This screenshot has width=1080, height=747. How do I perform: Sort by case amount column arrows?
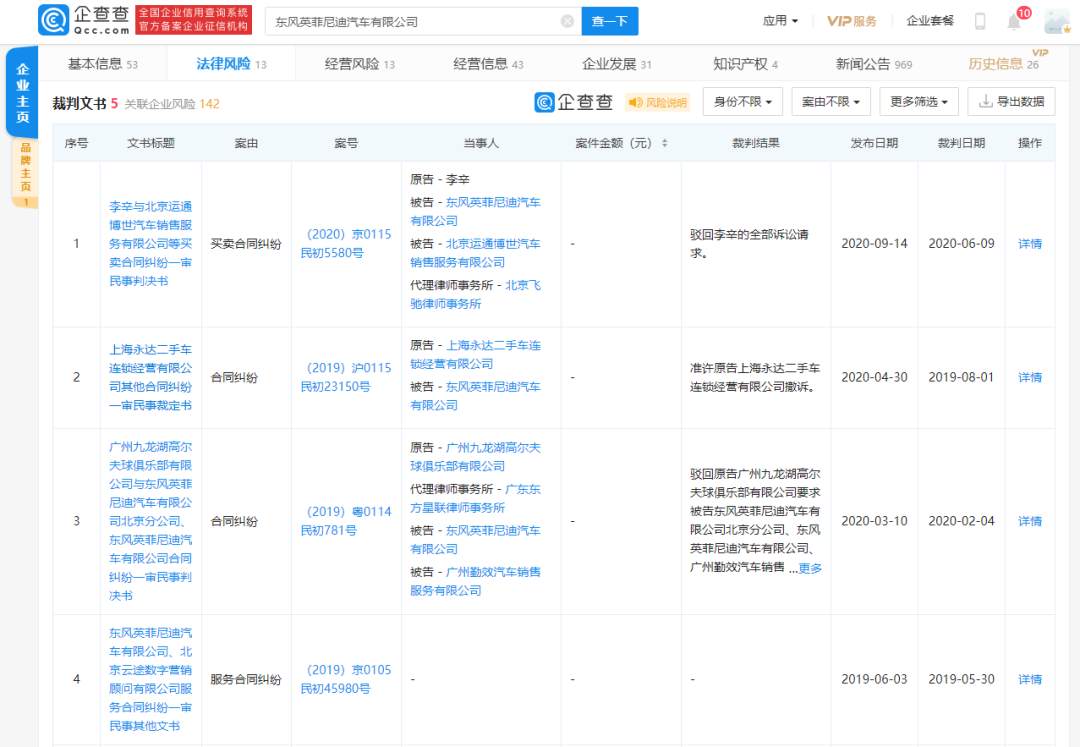click(665, 143)
